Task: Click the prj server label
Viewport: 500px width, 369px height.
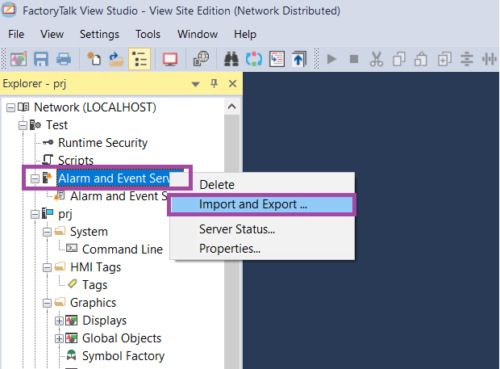Action: tap(65, 214)
